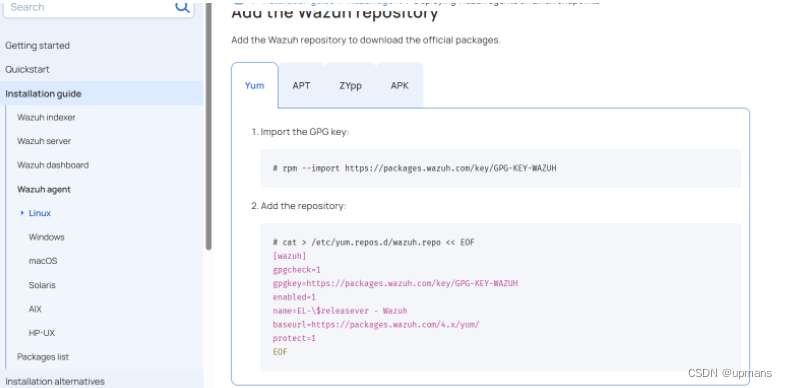The width and height of the screenshot is (787, 388).
Task: Click the sidebar vertical scrollbar
Action: (208, 125)
